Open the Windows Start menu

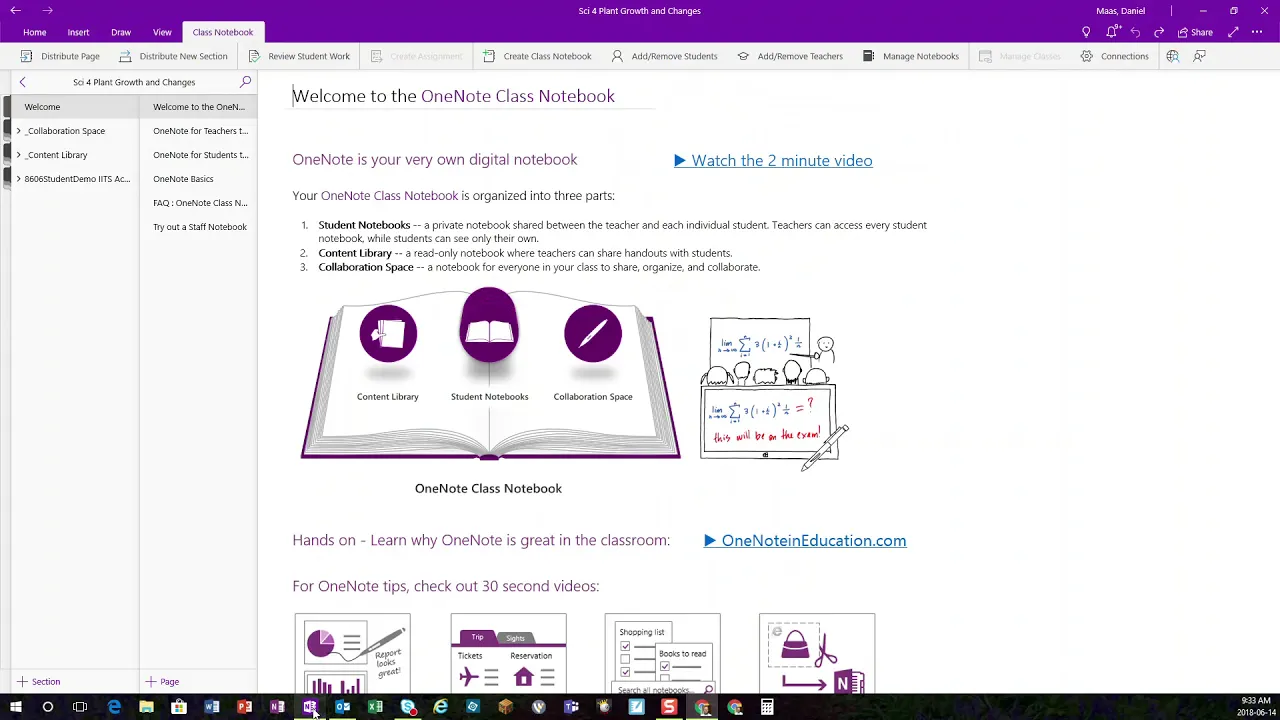tap(15, 707)
